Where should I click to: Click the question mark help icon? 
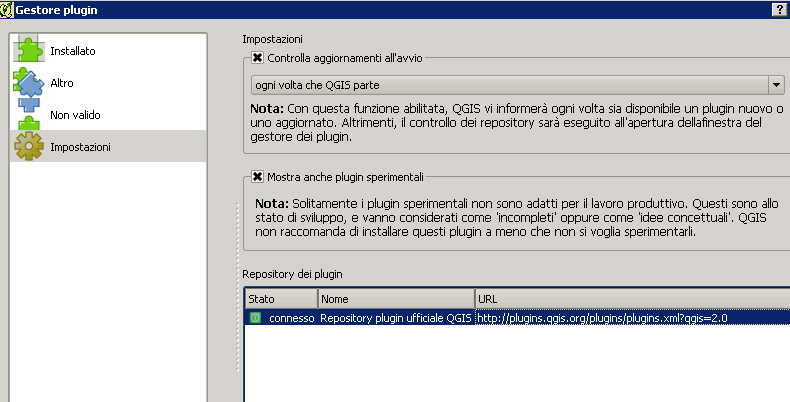coord(778,8)
